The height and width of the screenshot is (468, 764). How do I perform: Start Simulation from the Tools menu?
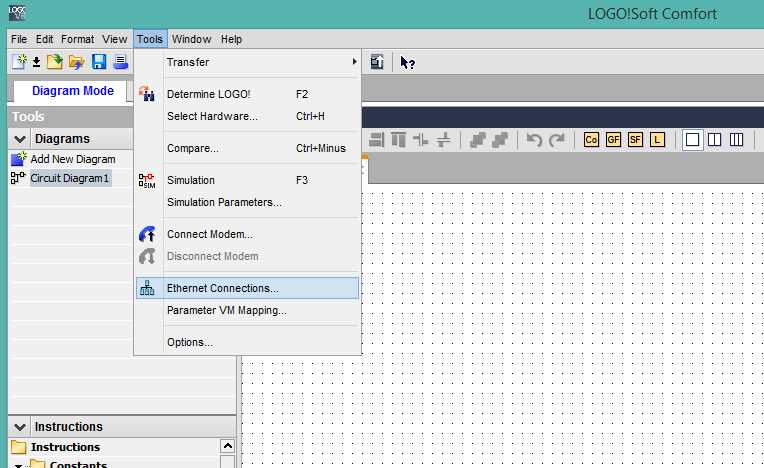pyautogui.click(x=248, y=180)
